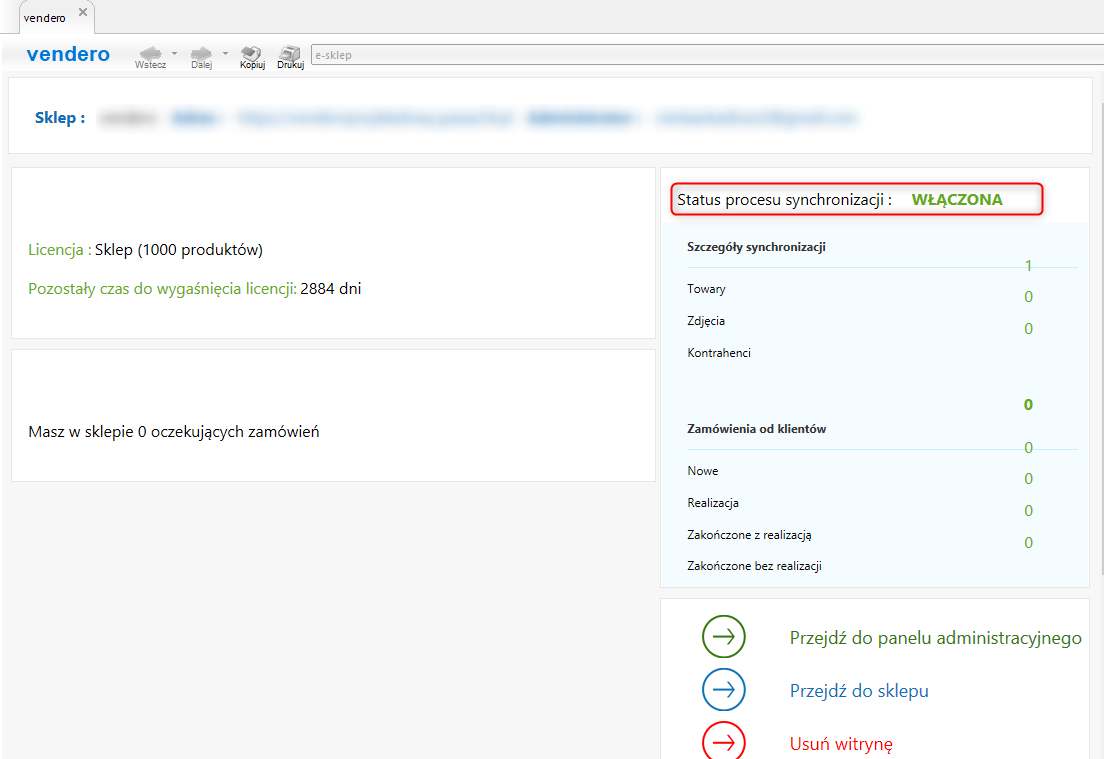1104x759 pixels.
Task: Print the page with Drukuj
Action: pyautogui.click(x=290, y=57)
